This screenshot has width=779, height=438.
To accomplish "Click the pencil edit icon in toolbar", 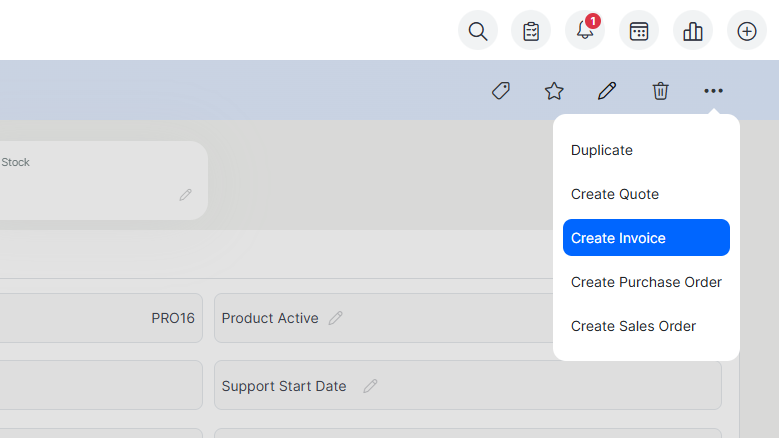I will pyautogui.click(x=607, y=91).
